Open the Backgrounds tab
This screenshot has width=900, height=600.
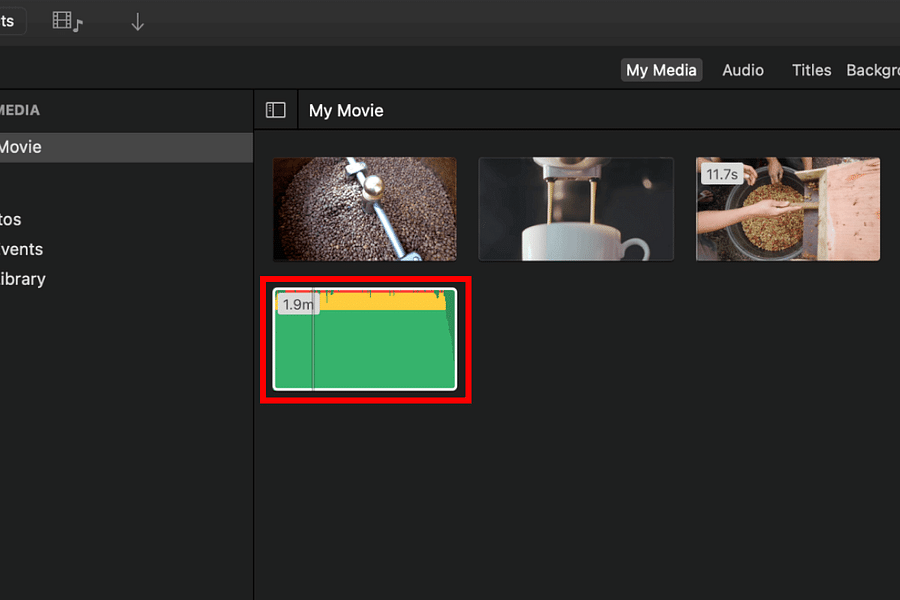(x=872, y=70)
